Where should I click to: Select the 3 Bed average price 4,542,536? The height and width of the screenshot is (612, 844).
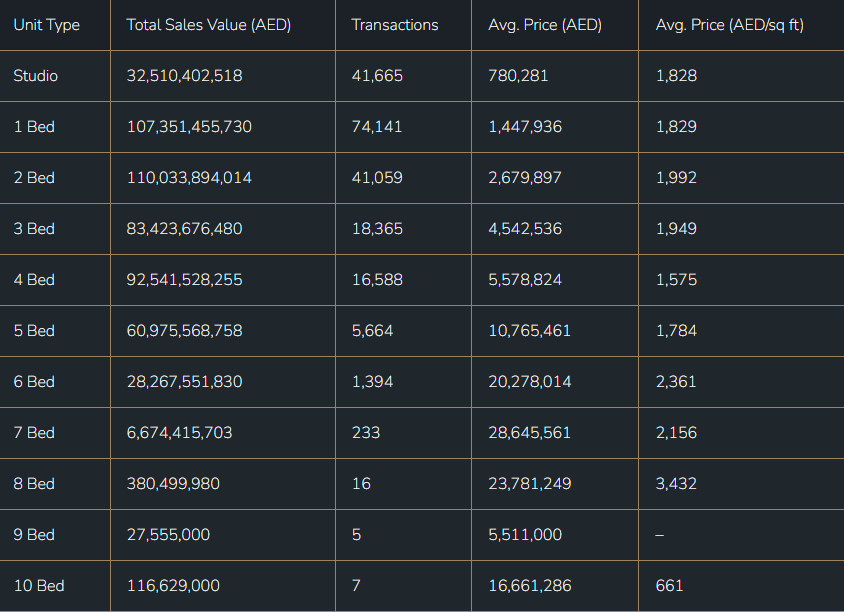coord(525,229)
